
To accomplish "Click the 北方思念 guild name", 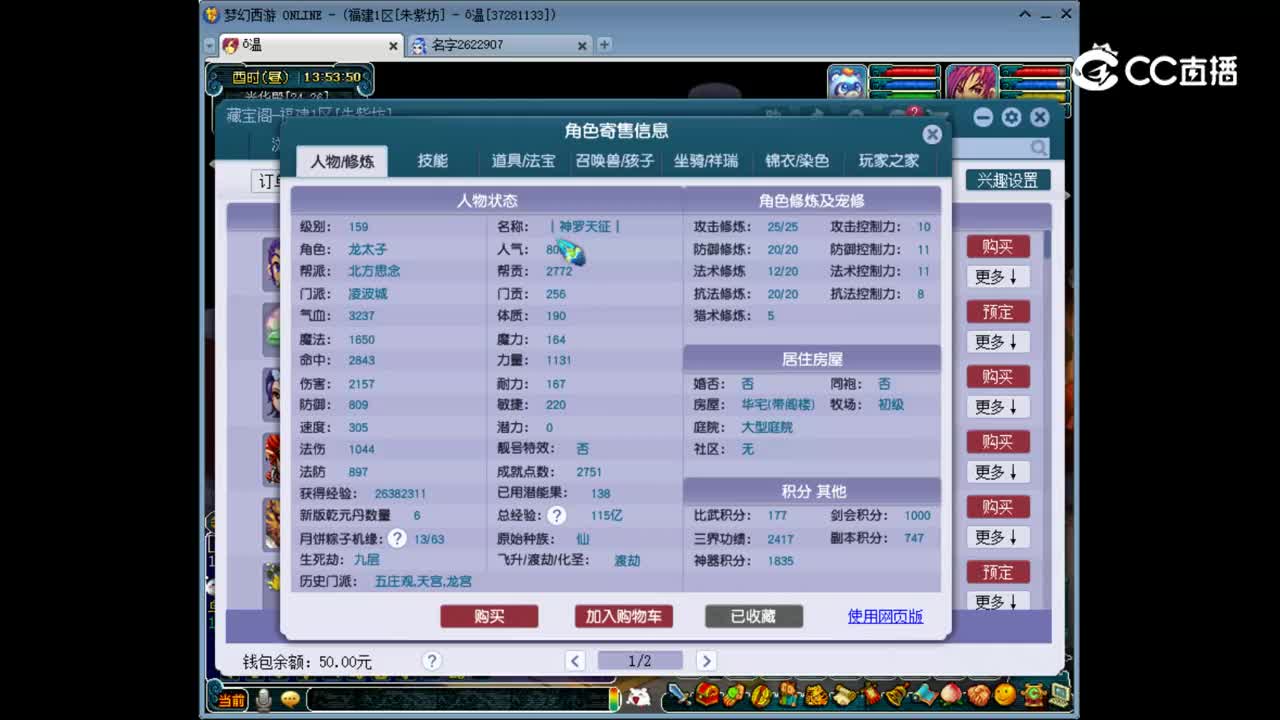I will 374,271.
